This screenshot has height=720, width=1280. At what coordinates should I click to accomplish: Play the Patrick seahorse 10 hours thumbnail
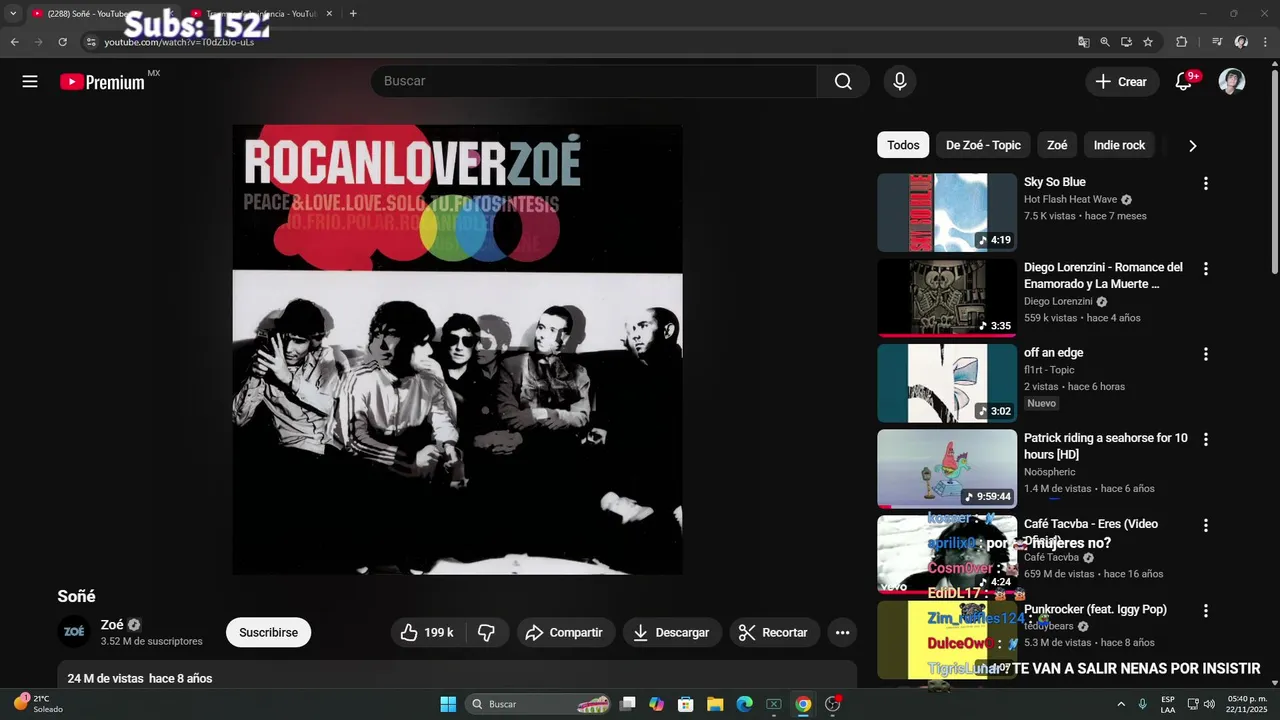947,469
